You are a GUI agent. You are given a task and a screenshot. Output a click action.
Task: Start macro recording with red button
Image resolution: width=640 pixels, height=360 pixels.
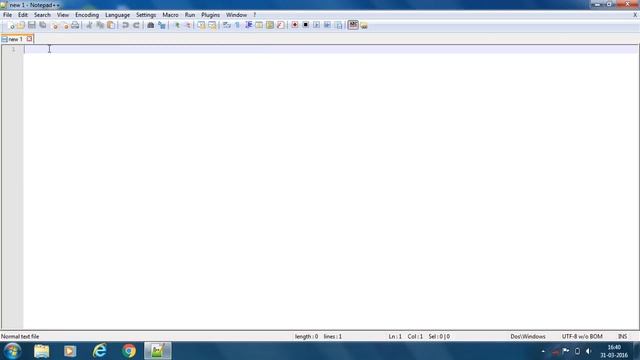tap(295, 25)
